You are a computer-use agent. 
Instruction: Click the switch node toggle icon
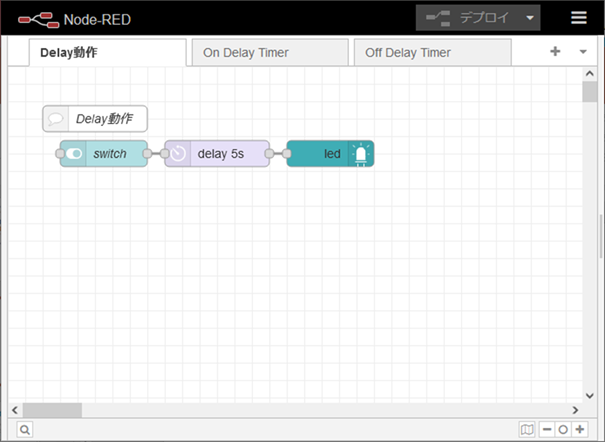[x=73, y=154]
